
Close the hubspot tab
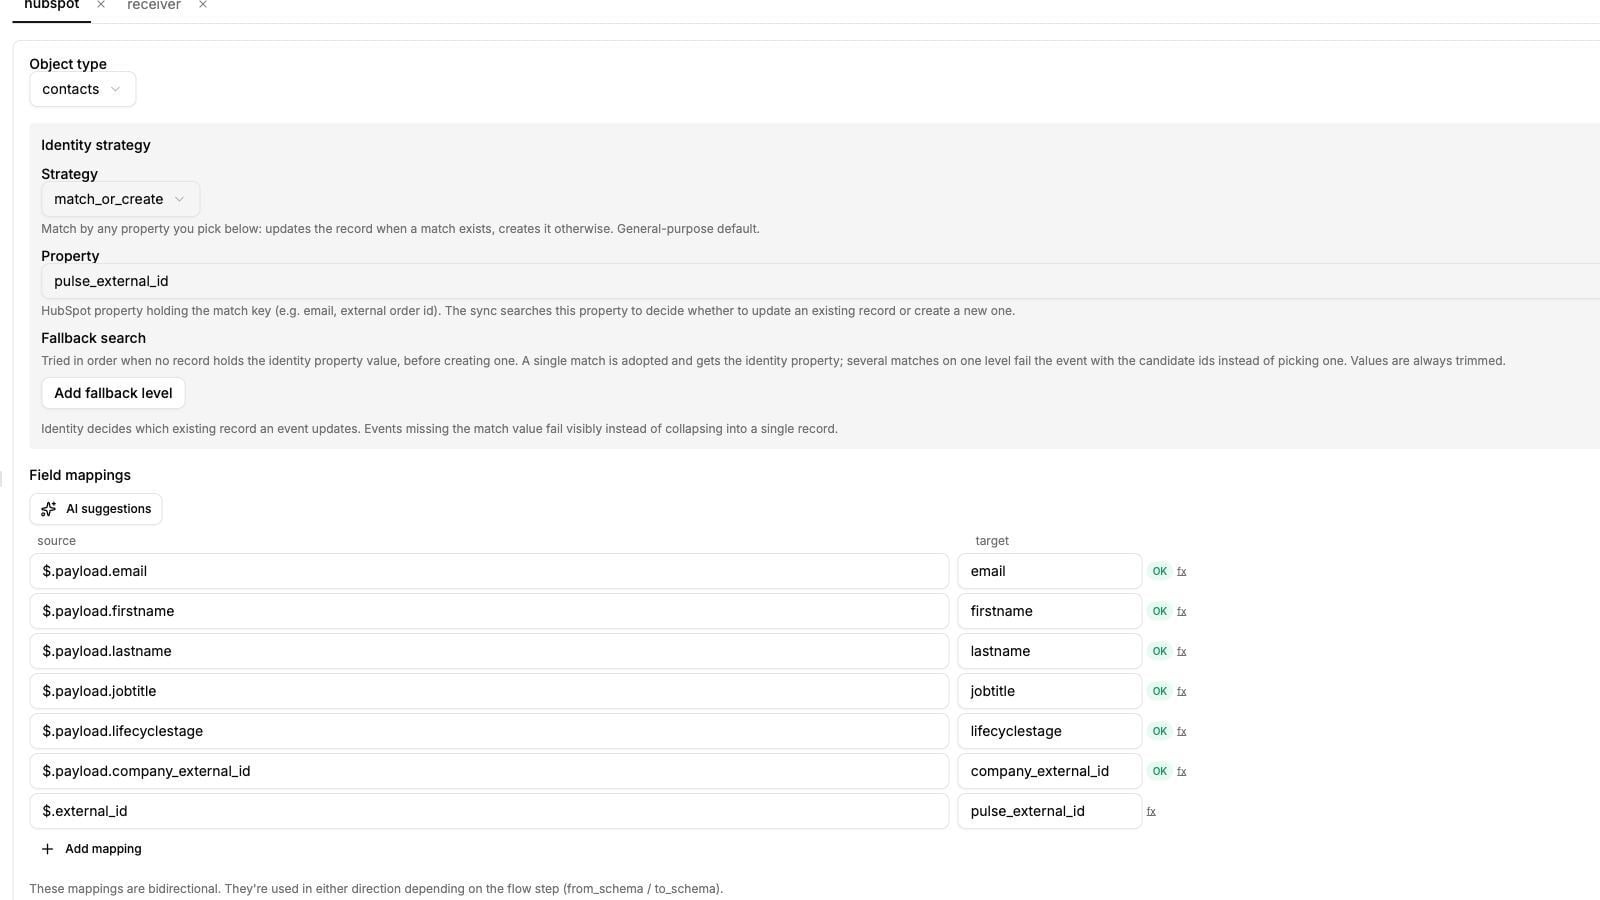(101, 5)
